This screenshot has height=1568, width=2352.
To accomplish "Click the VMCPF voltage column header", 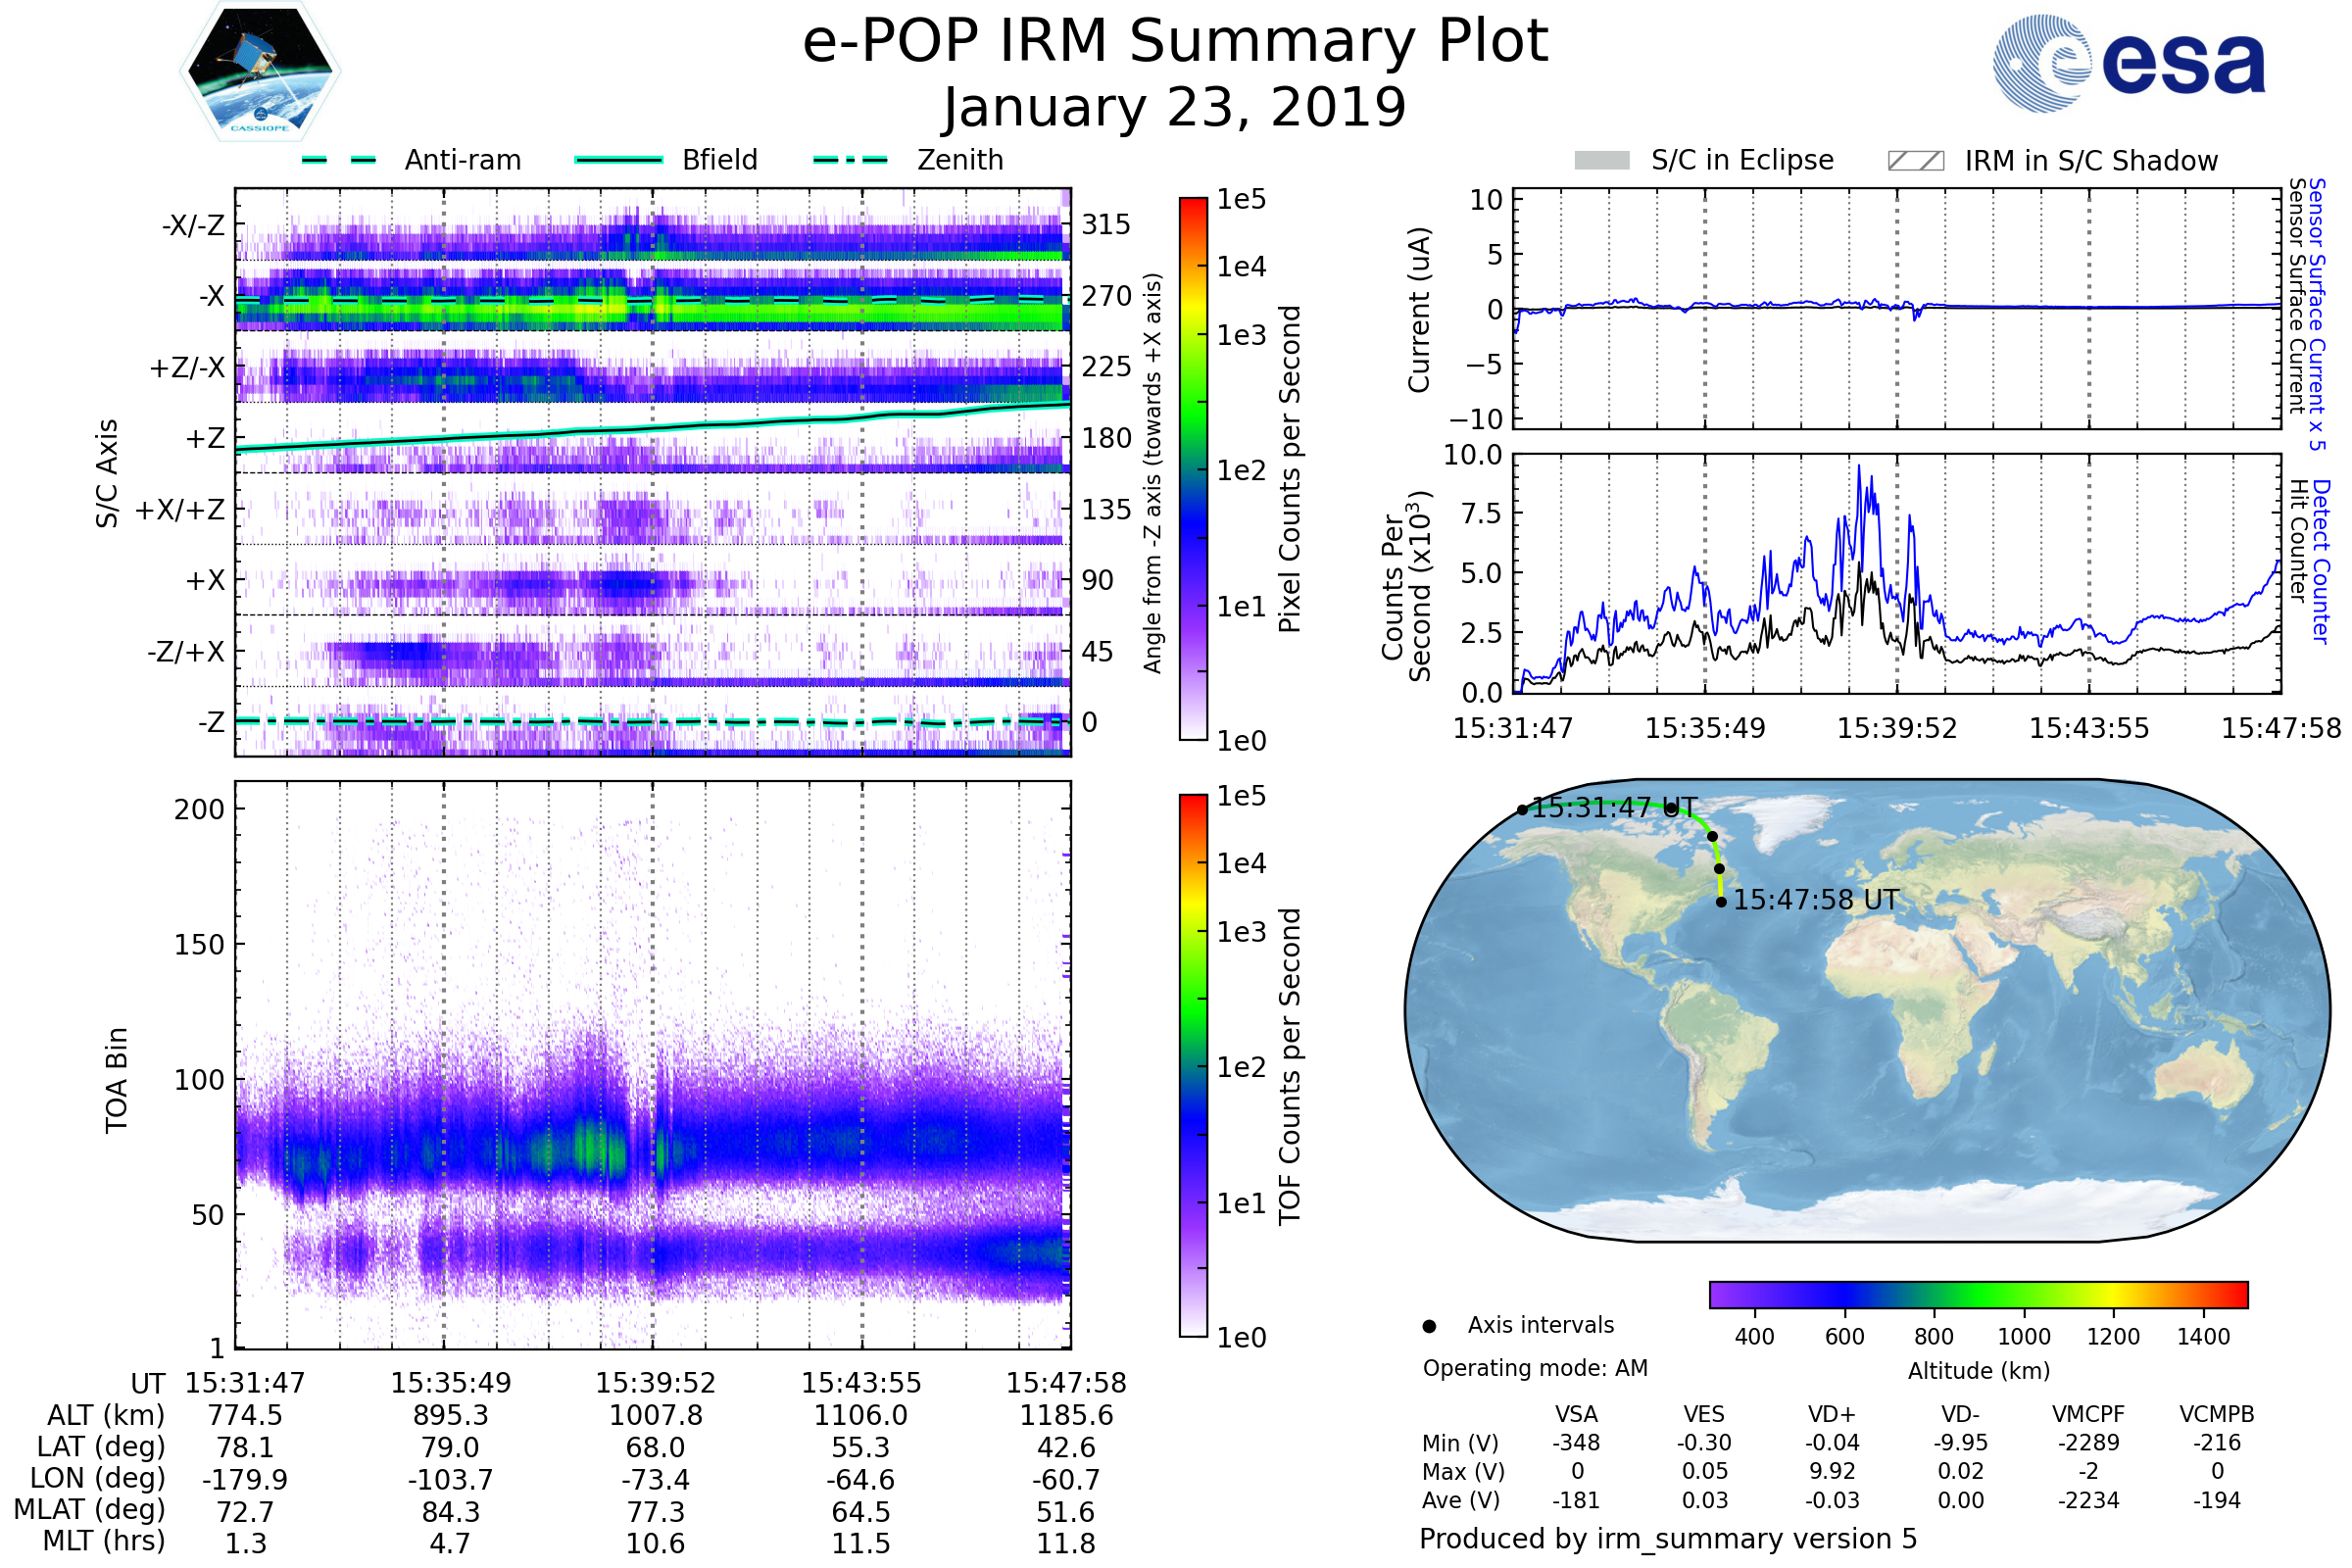I will coord(2088,1414).
